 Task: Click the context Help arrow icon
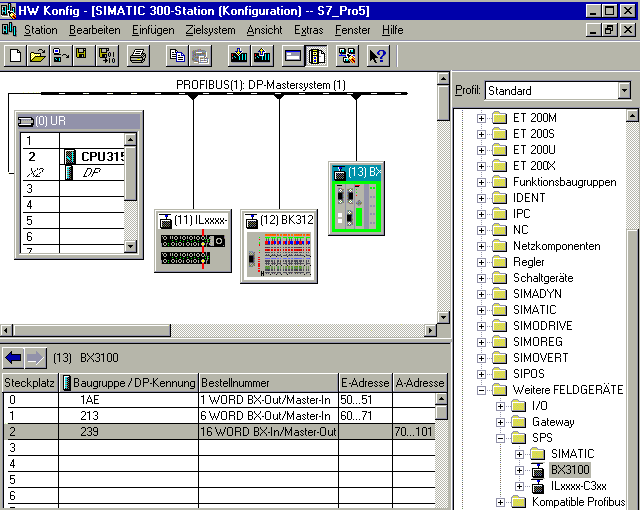point(378,56)
